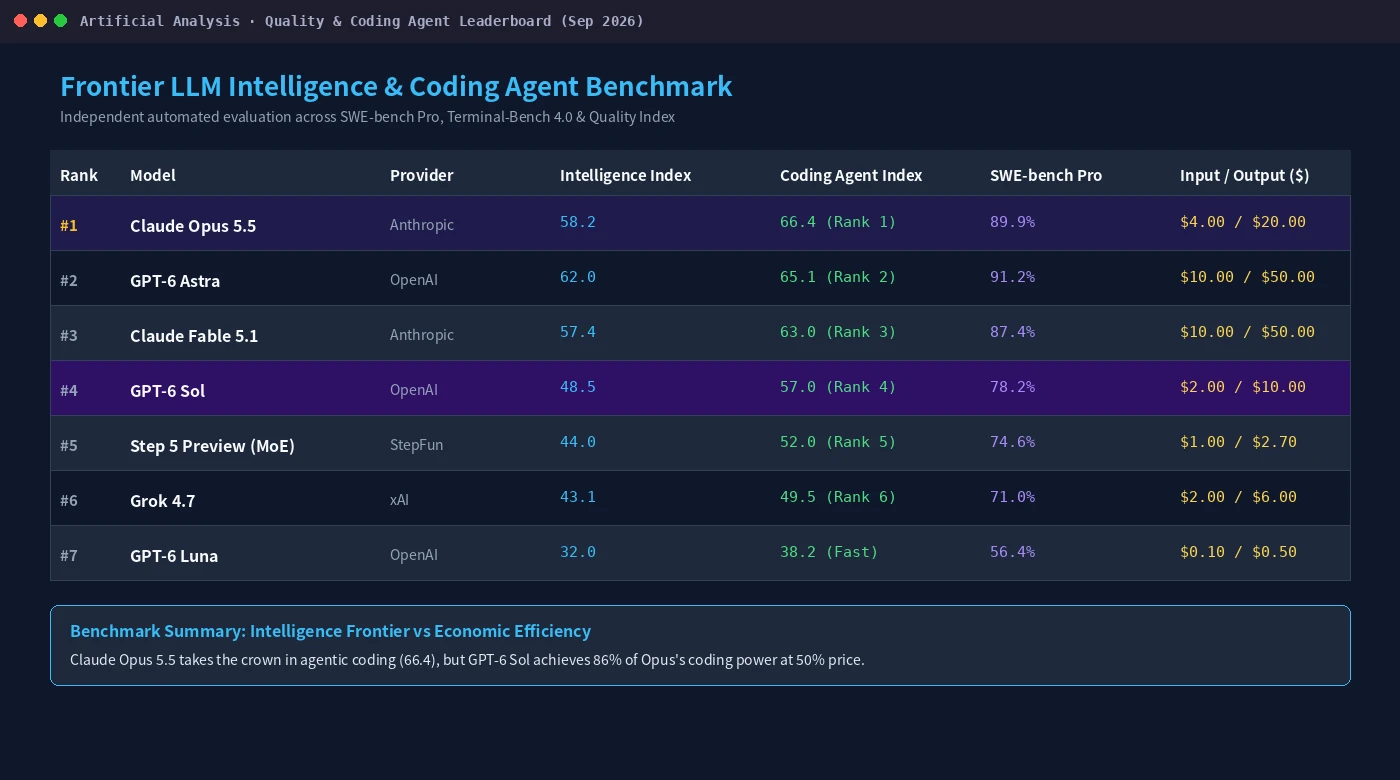1400x780 pixels.
Task: Click the '71.0%' SWE-bench Pro value
Action: 1012,497
